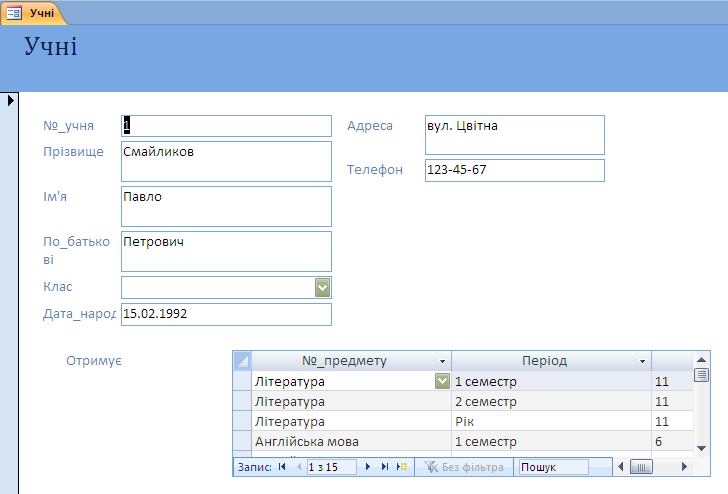The image size is (728, 494).
Task: Click the subform select-all corner box
Action: click(242, 361)
